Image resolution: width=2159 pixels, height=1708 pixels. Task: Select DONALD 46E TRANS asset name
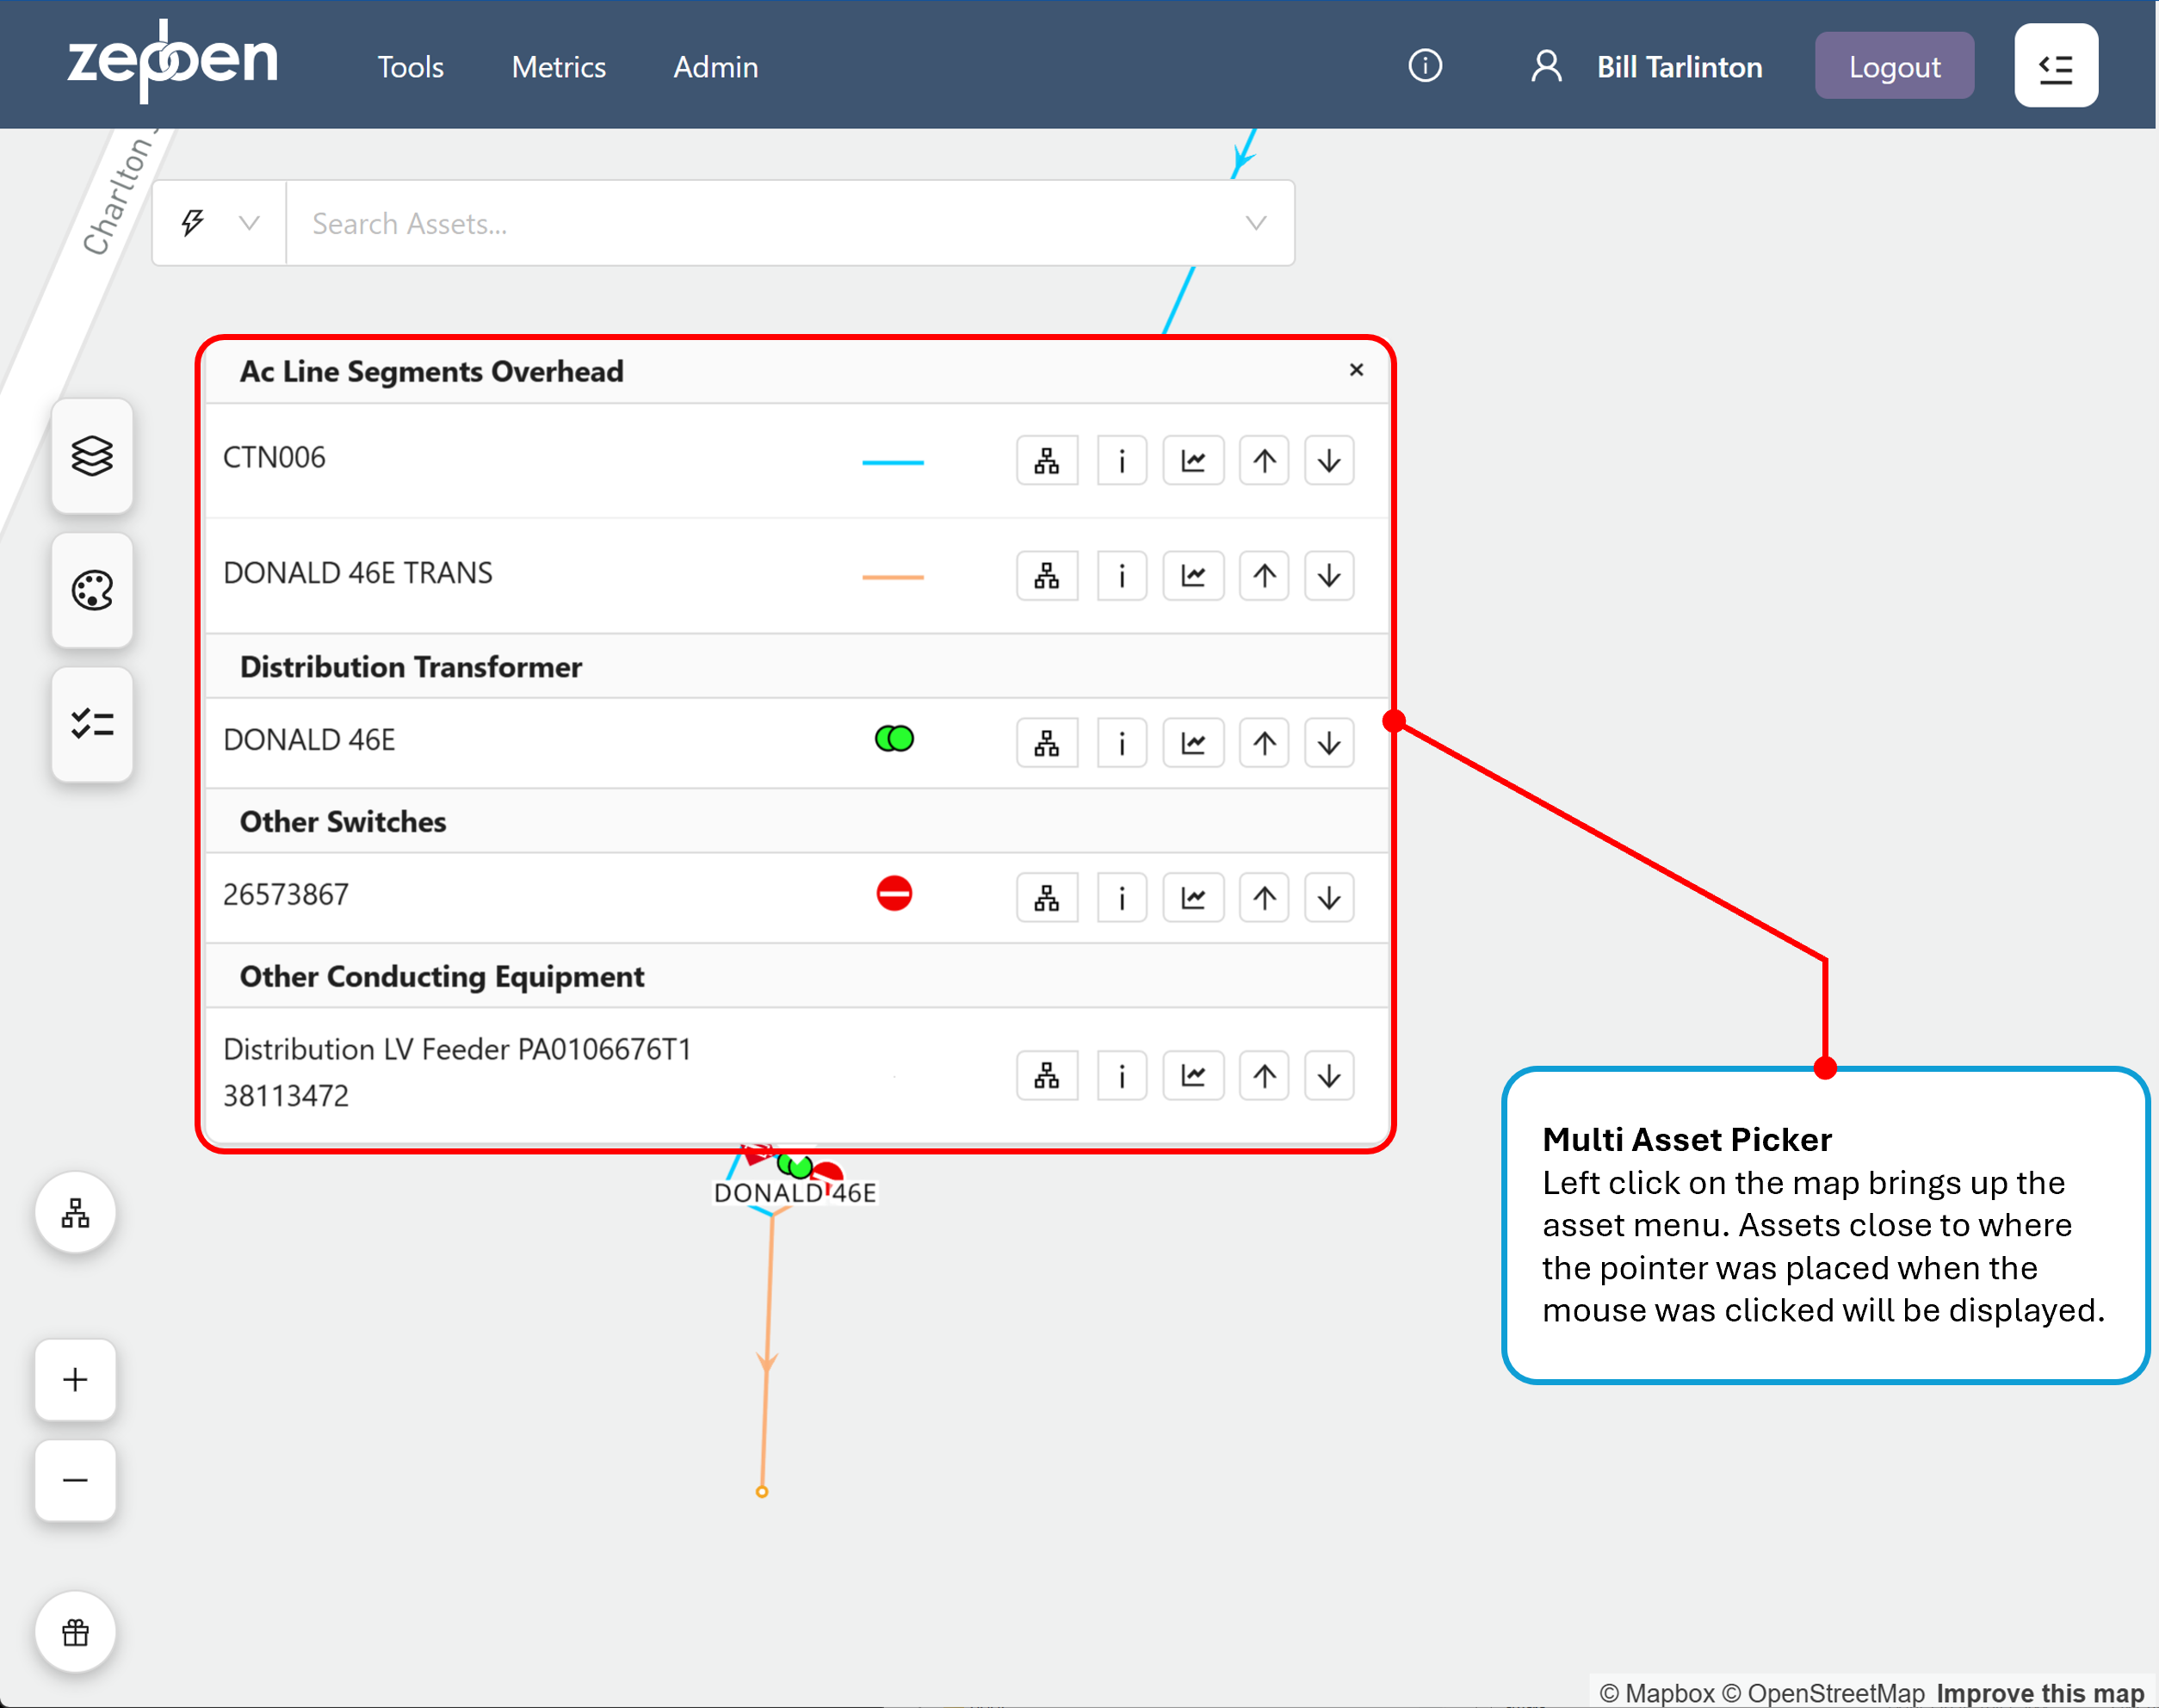tap(358, 573)
